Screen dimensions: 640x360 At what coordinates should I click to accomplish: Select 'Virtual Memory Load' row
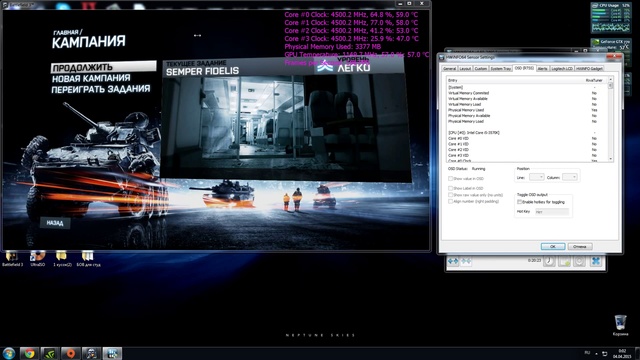[x=529, y=104]
